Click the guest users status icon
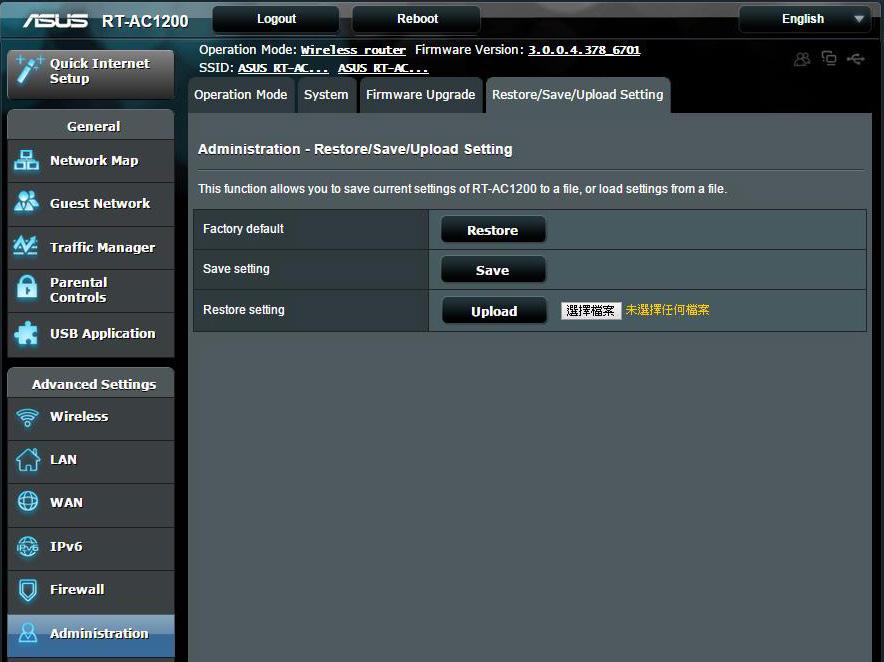This screenshot has height=662, width=884. 802,59
